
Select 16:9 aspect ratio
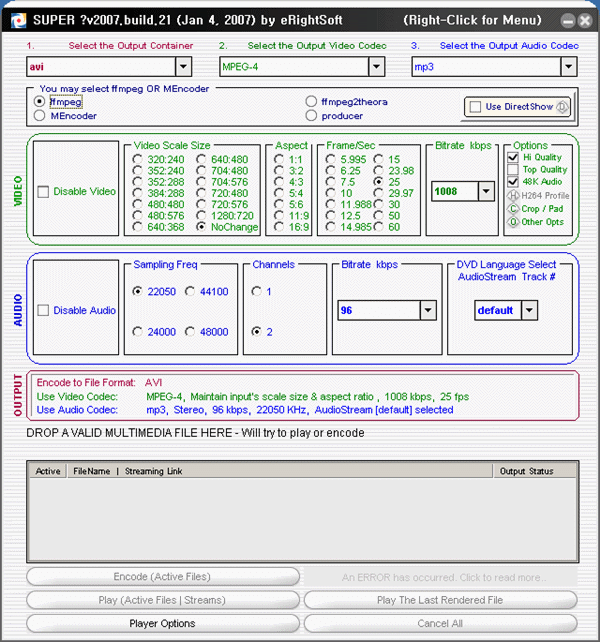(x=279, y=226)
